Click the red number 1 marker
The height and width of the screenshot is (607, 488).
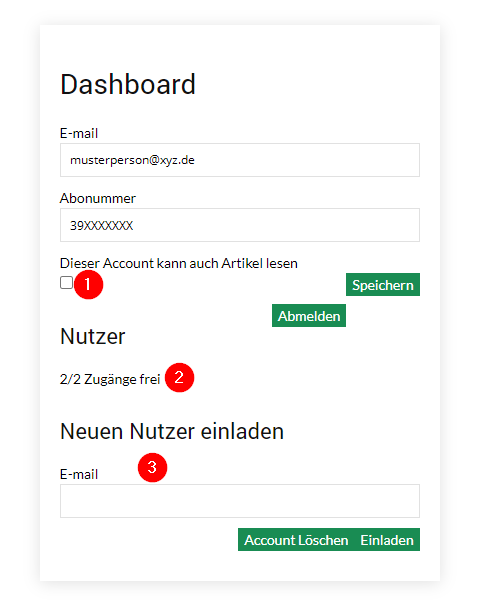pos(88,285)
